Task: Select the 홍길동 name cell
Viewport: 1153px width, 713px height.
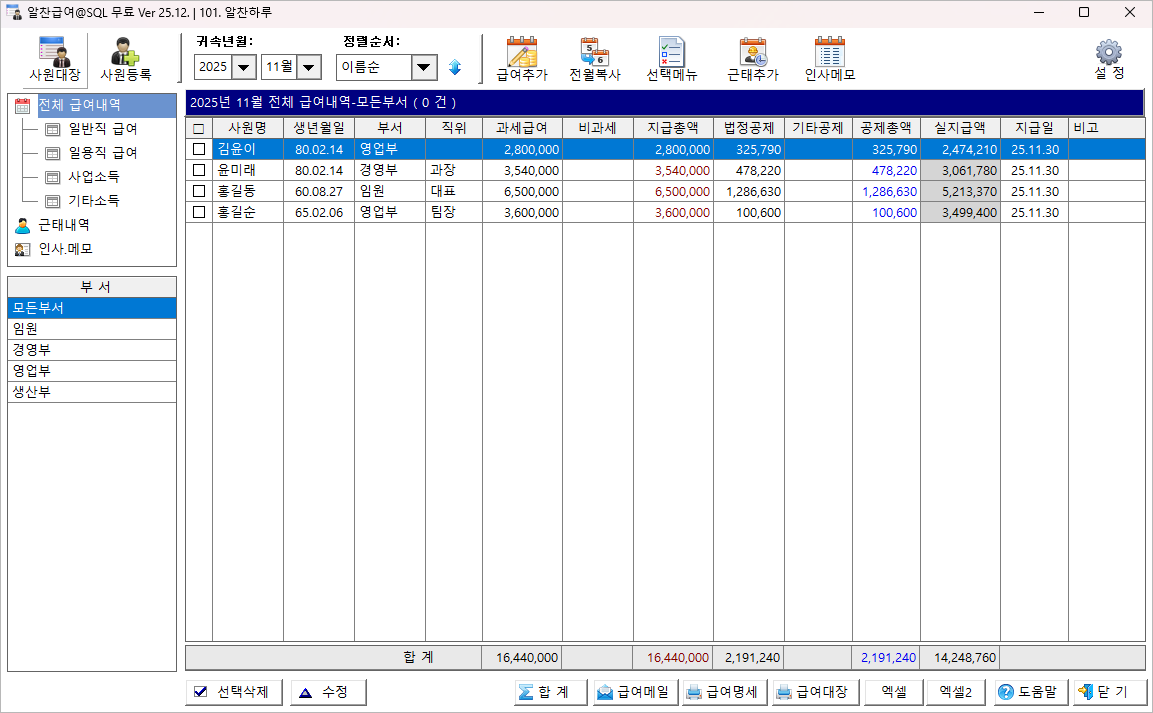Action: click(x=248, y=191)
